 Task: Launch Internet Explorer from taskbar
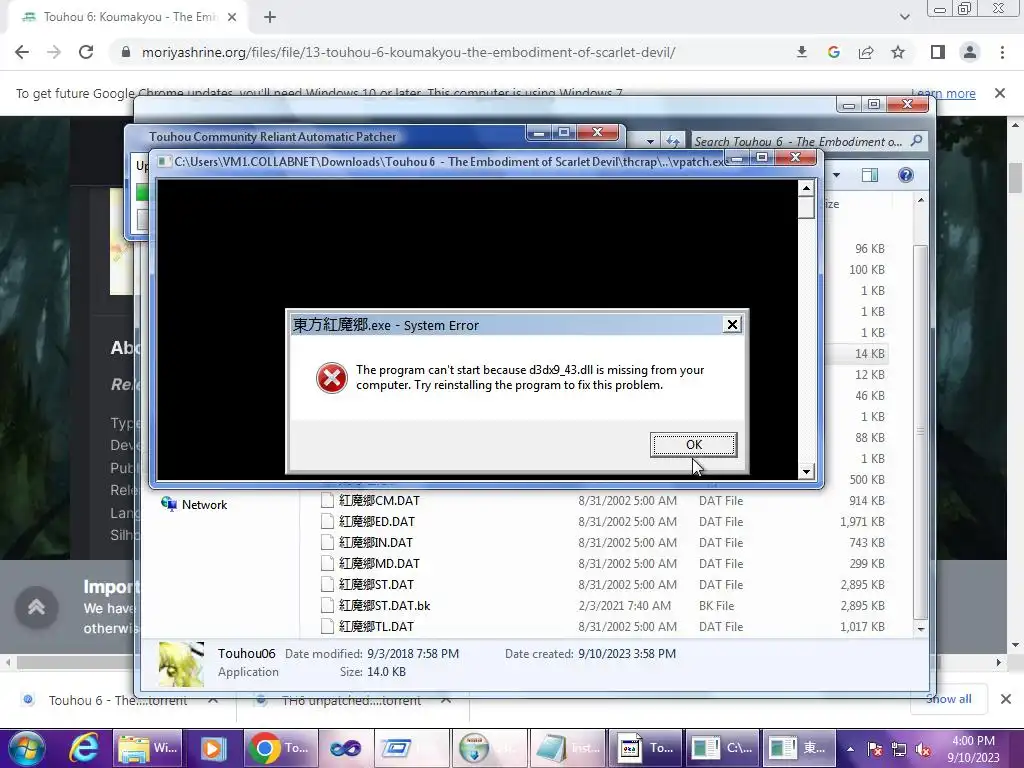point(83,748)
